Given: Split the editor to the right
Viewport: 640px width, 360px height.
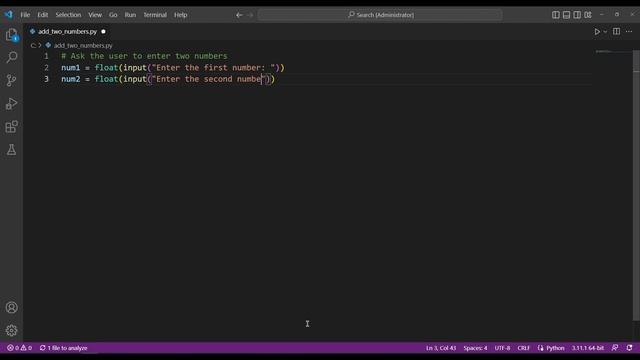Looking at the screenshot, I should 616,31.
